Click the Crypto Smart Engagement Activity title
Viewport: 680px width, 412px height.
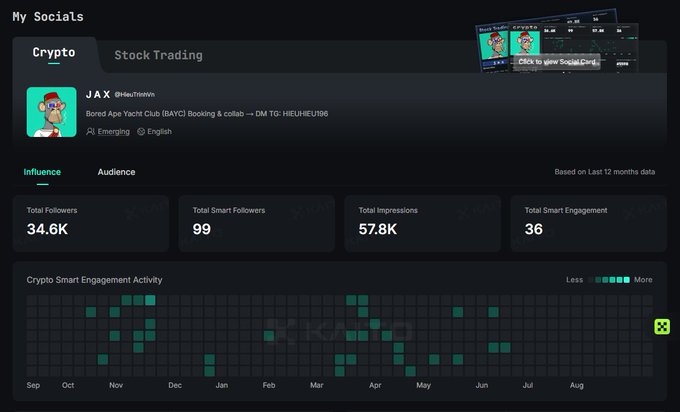(x=94, y=280)
